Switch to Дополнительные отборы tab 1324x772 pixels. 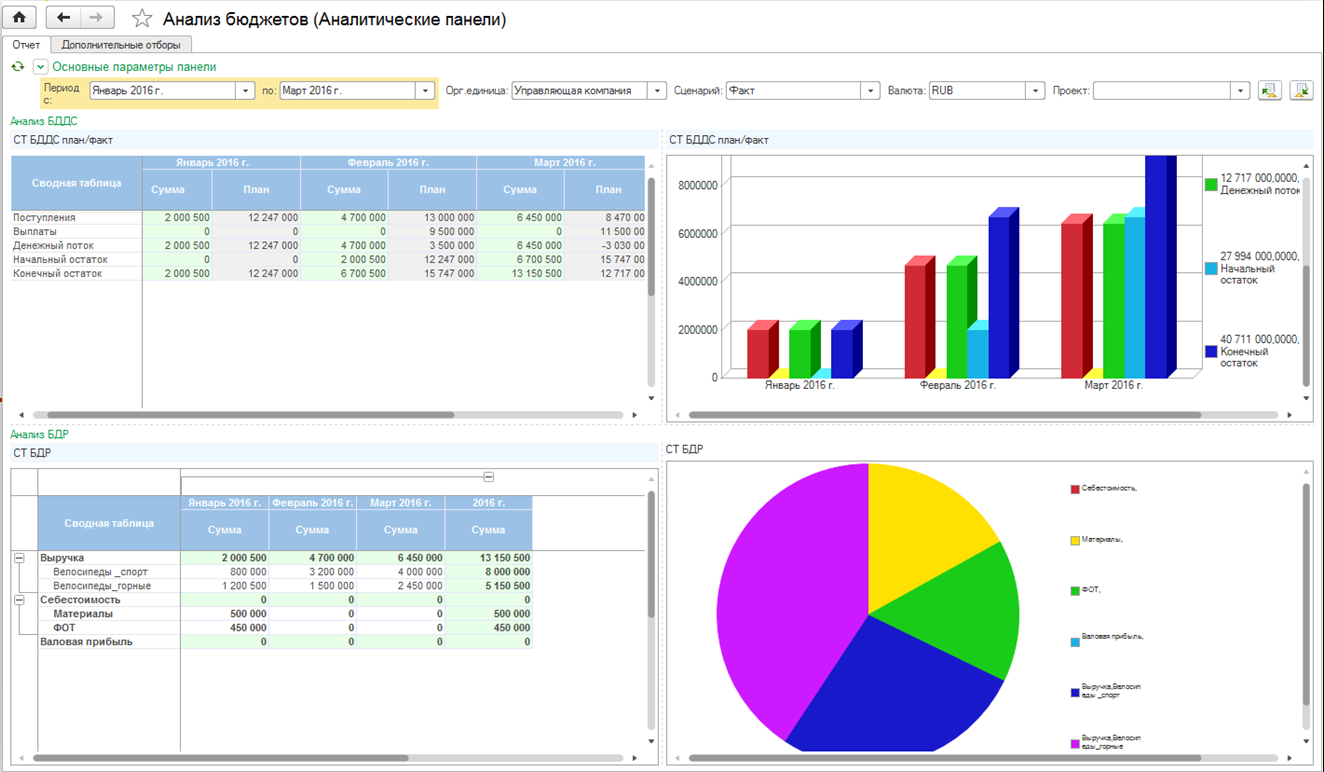121,45
